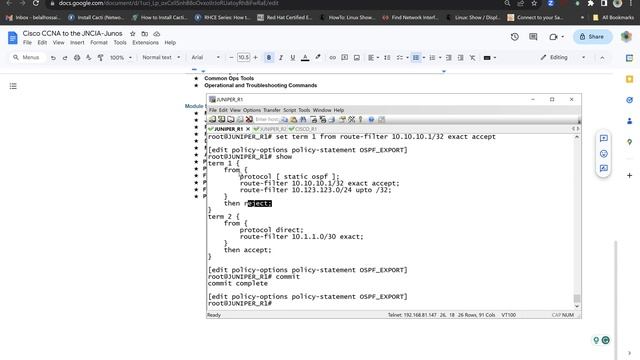Open the Docs Insert menu
Screen dimensions: 640x360
click(x=77, y=42)
